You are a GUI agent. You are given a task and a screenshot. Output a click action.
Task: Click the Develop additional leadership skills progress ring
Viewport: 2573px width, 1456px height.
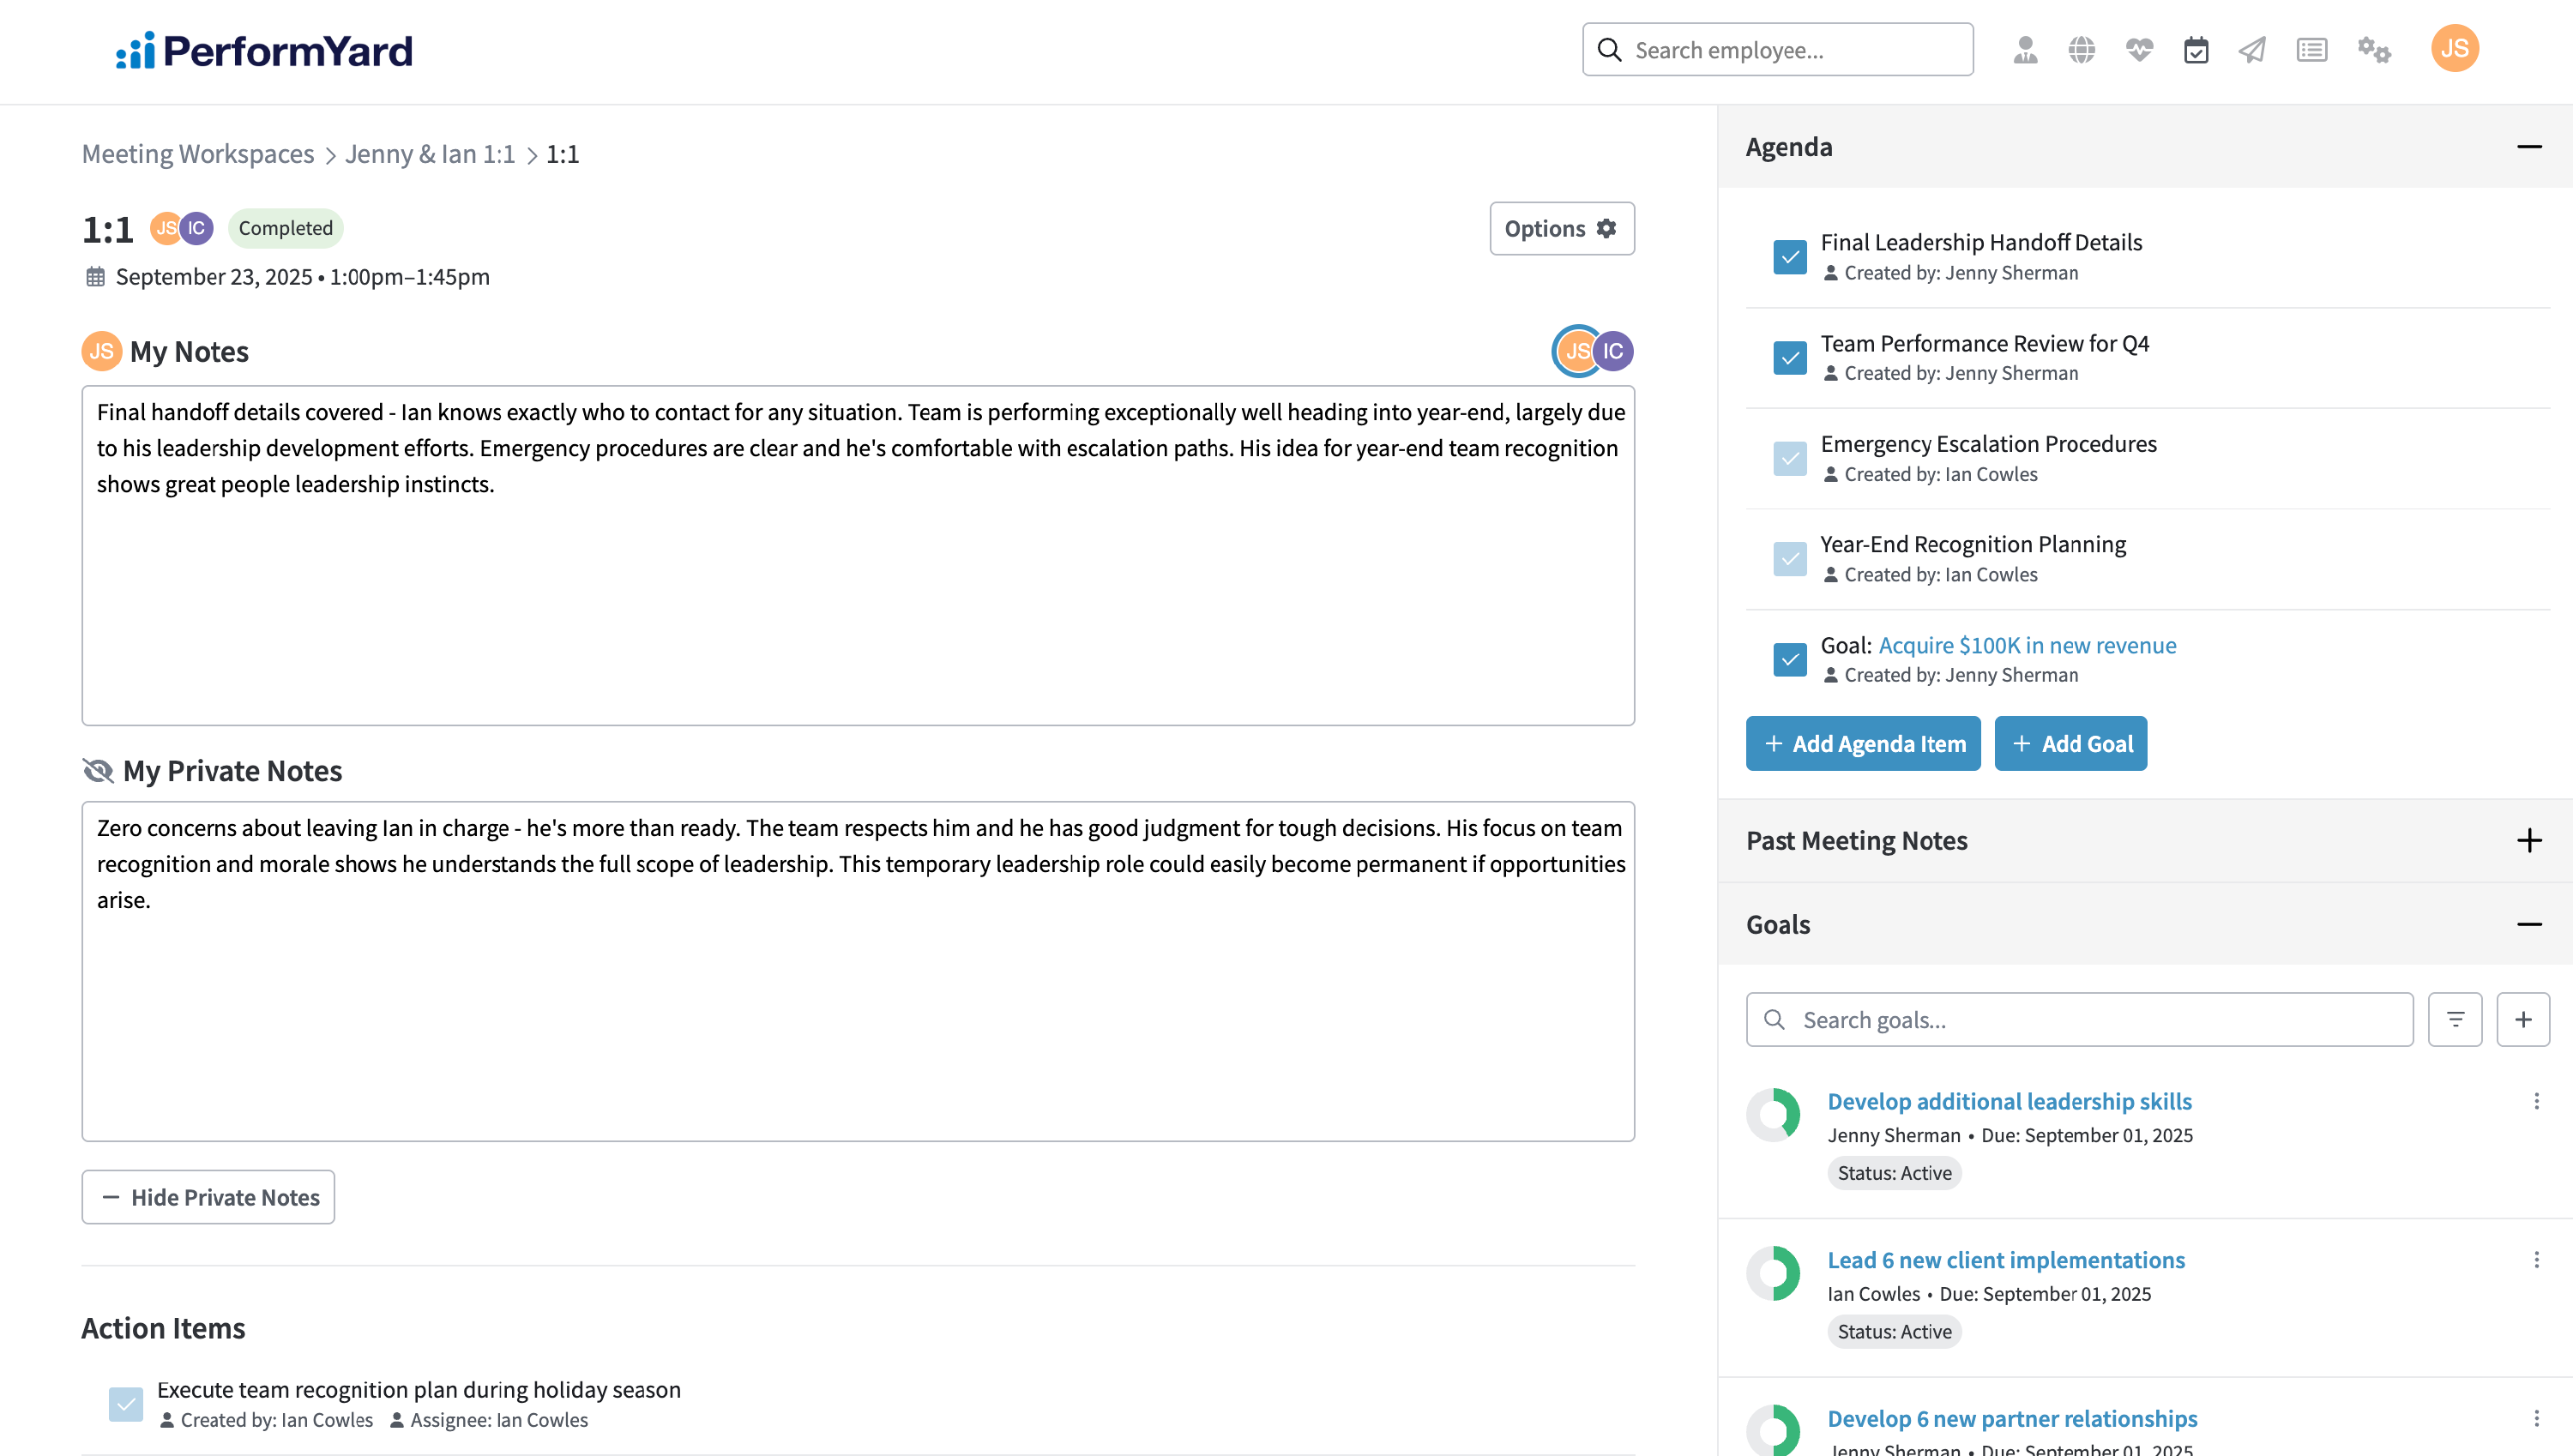click(x=1773, y=1114)
